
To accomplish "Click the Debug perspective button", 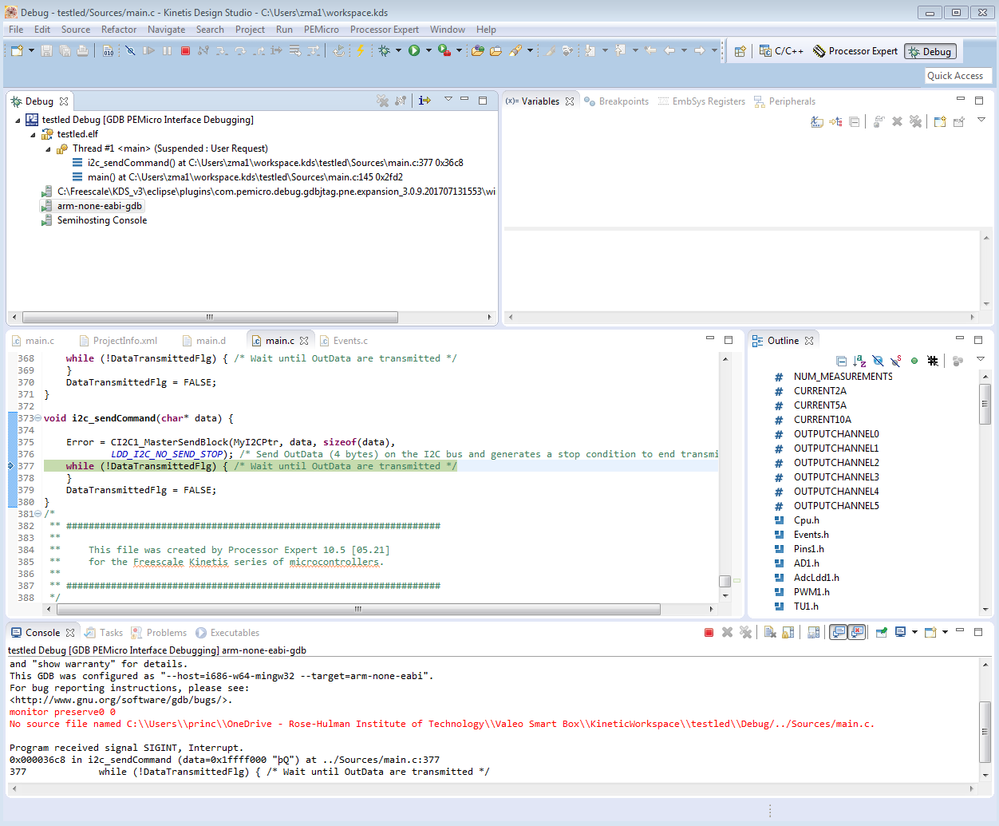I will click(x=930, y=52).
